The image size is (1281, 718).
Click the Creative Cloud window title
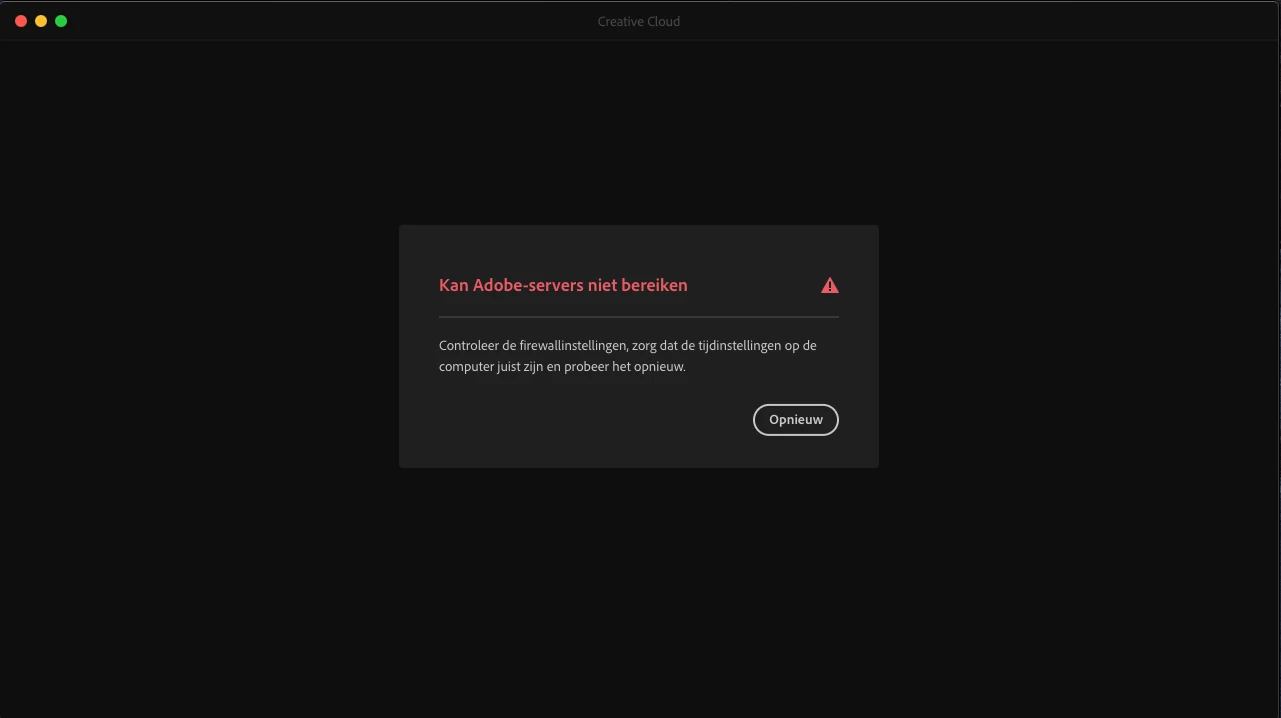tap(639, 21)
